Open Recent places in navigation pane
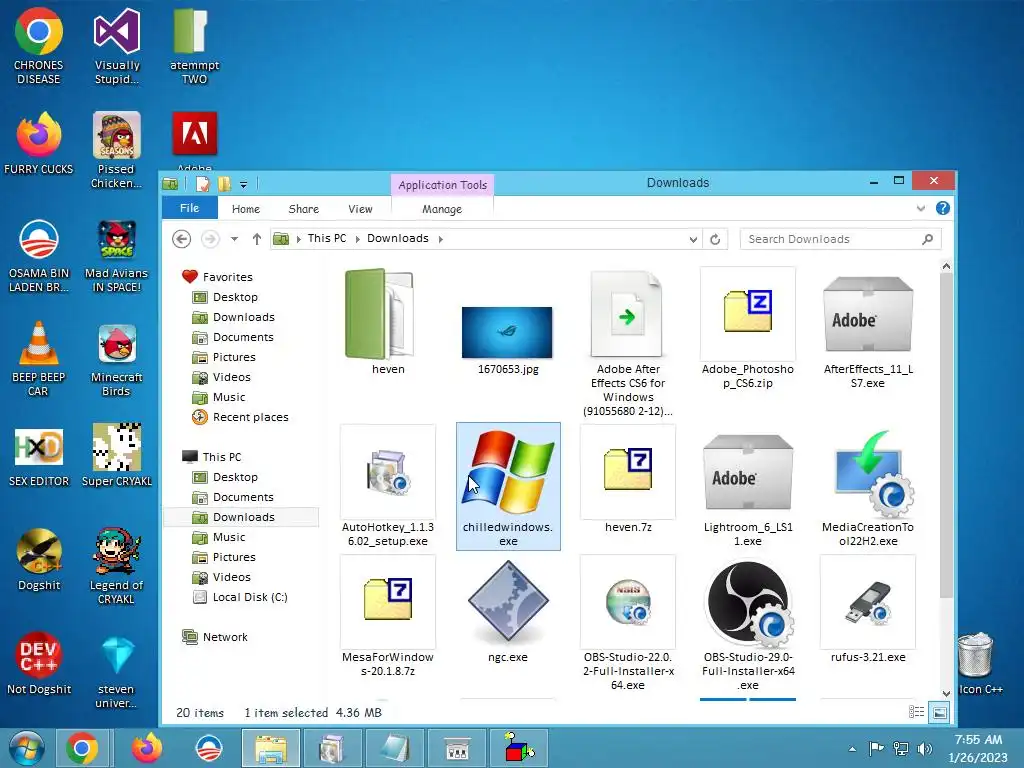Screen dimensions: 1024x768 click(250, 417)
